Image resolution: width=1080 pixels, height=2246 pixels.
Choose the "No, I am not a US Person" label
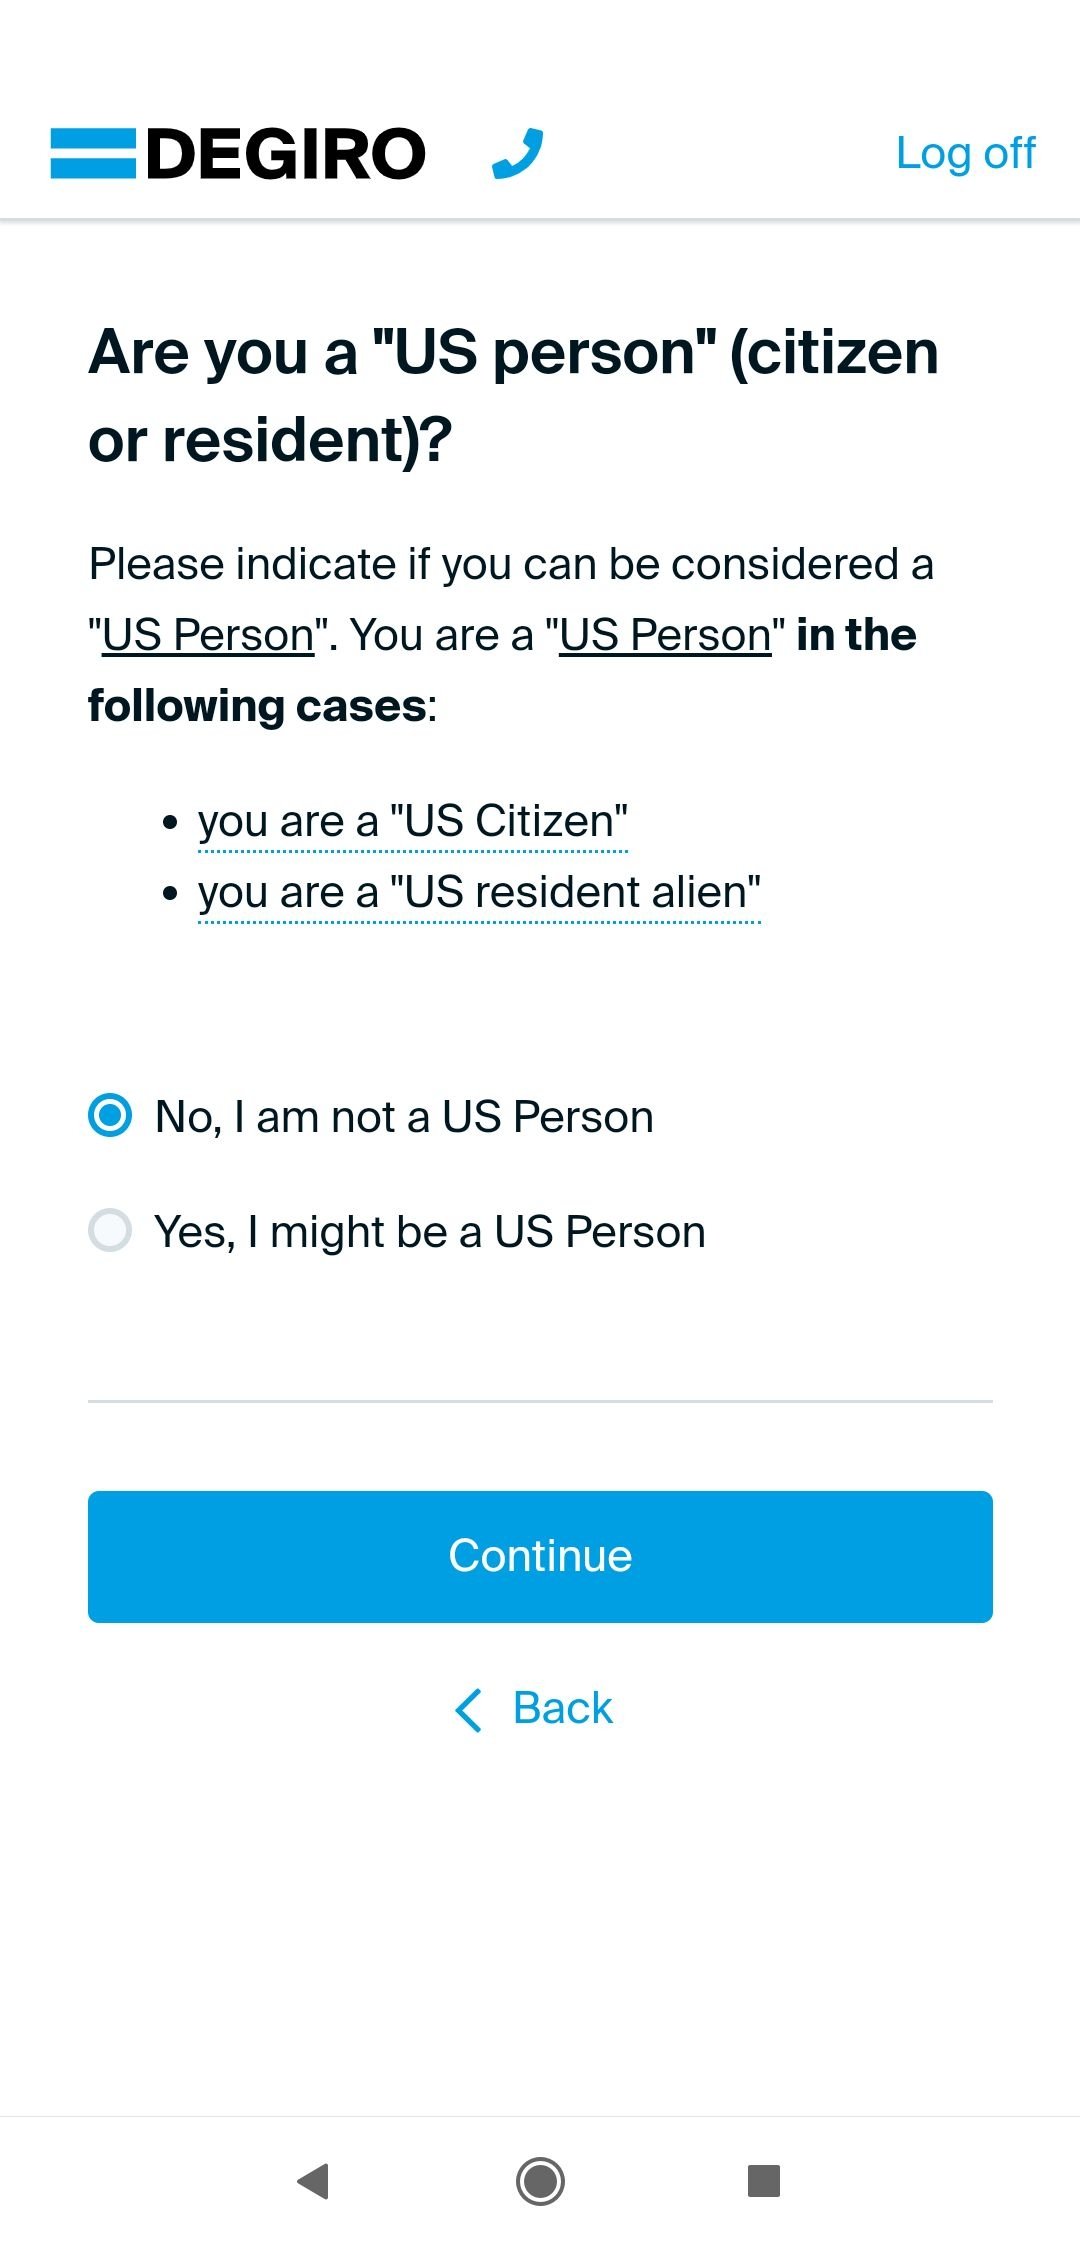click(x=404, y=1117)
